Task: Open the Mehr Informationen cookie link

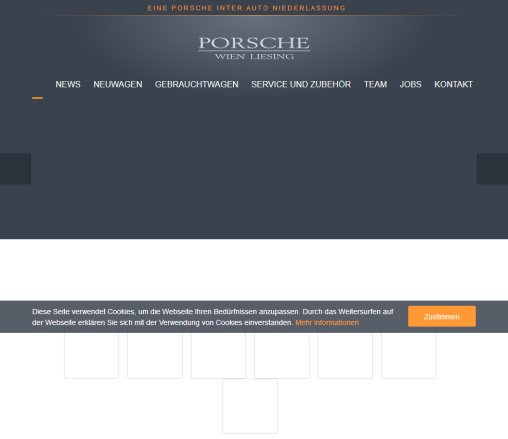Action: [x=327, y=323]
